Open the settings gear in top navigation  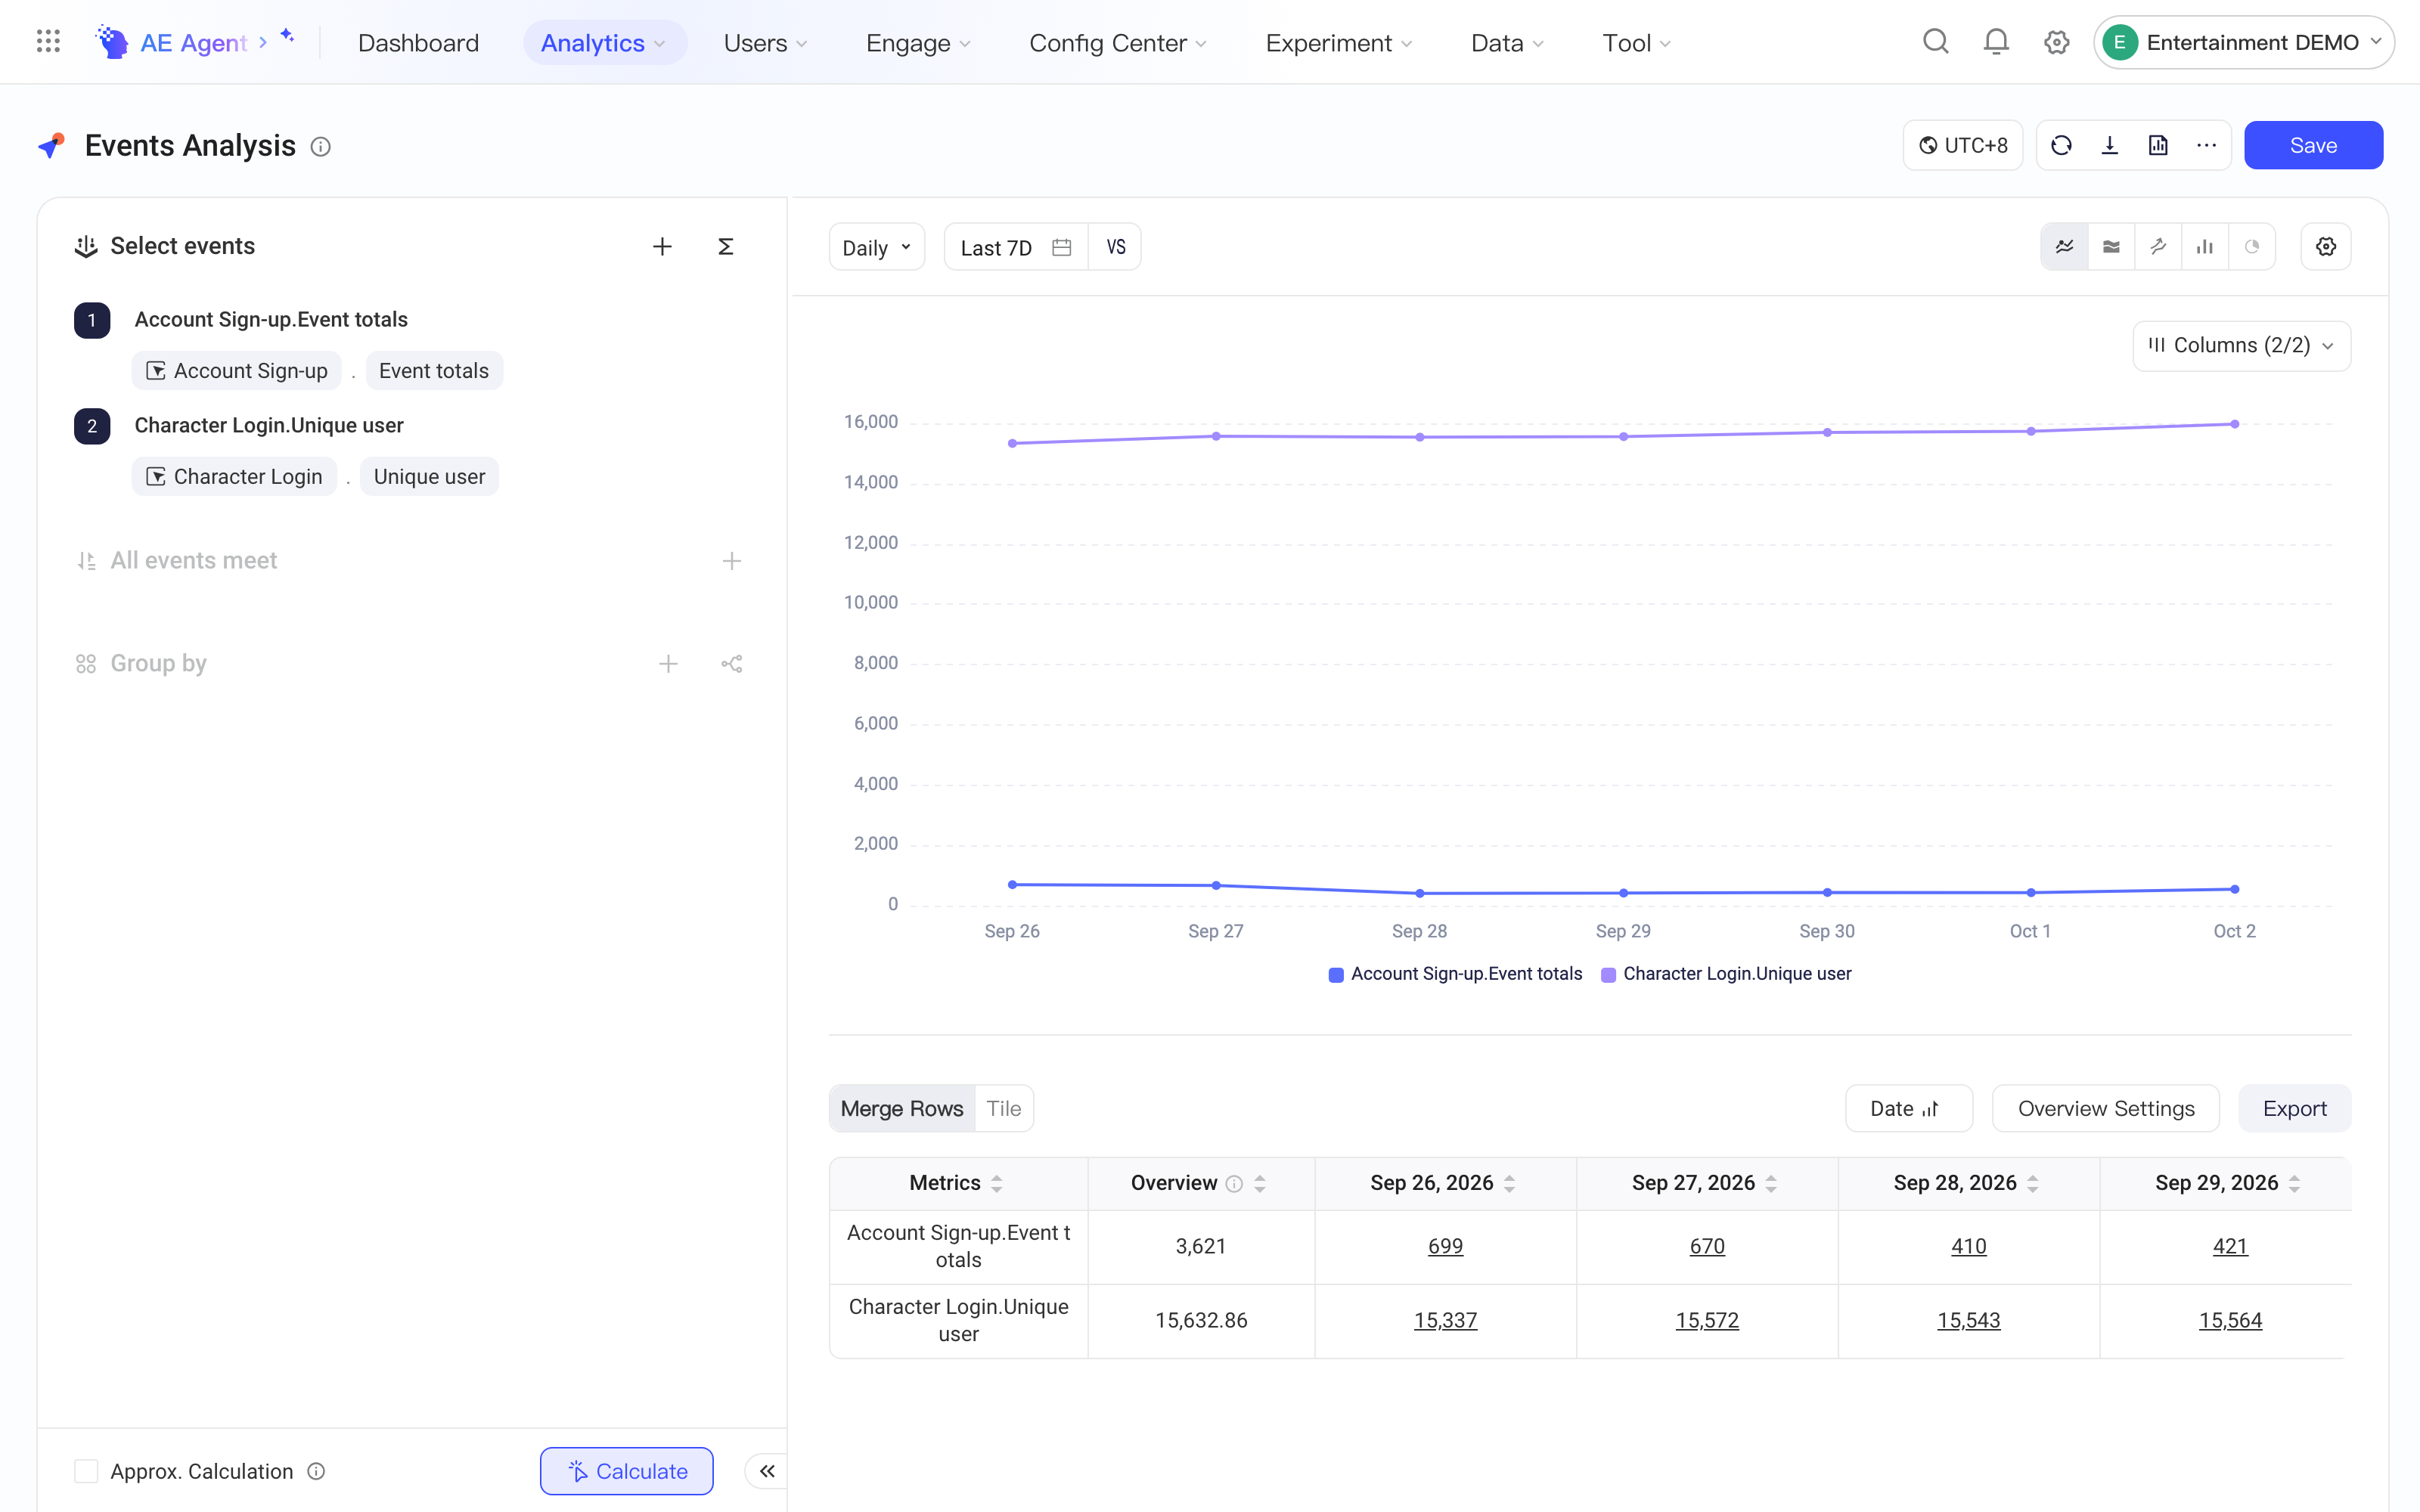[x=2056, y=42]
